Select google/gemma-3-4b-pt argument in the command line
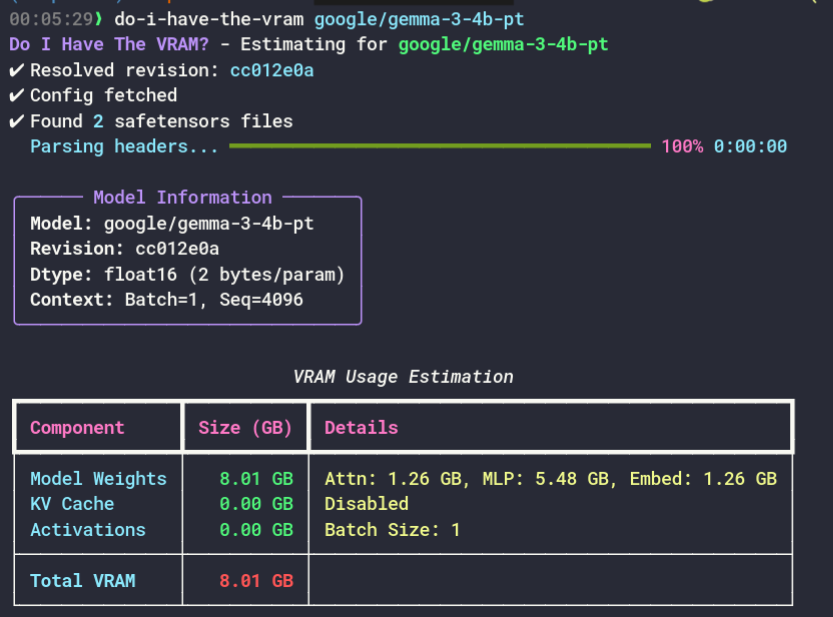Image resolution: width=833 pixels, height=617 pixels. point(419,20)
